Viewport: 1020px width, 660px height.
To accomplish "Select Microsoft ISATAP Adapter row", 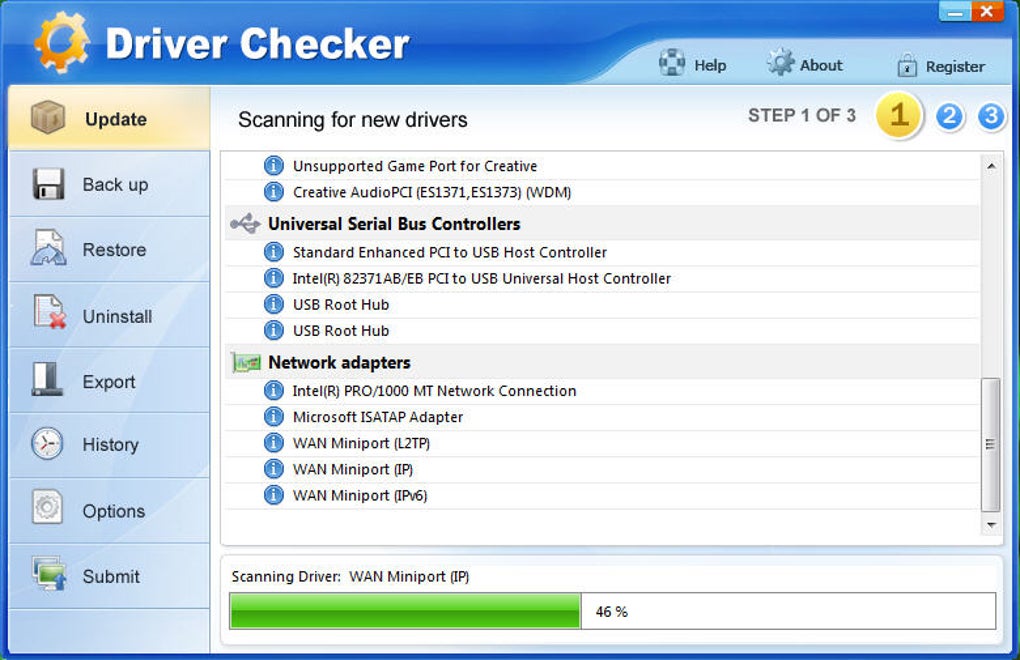I will click(x=602, y=416).
